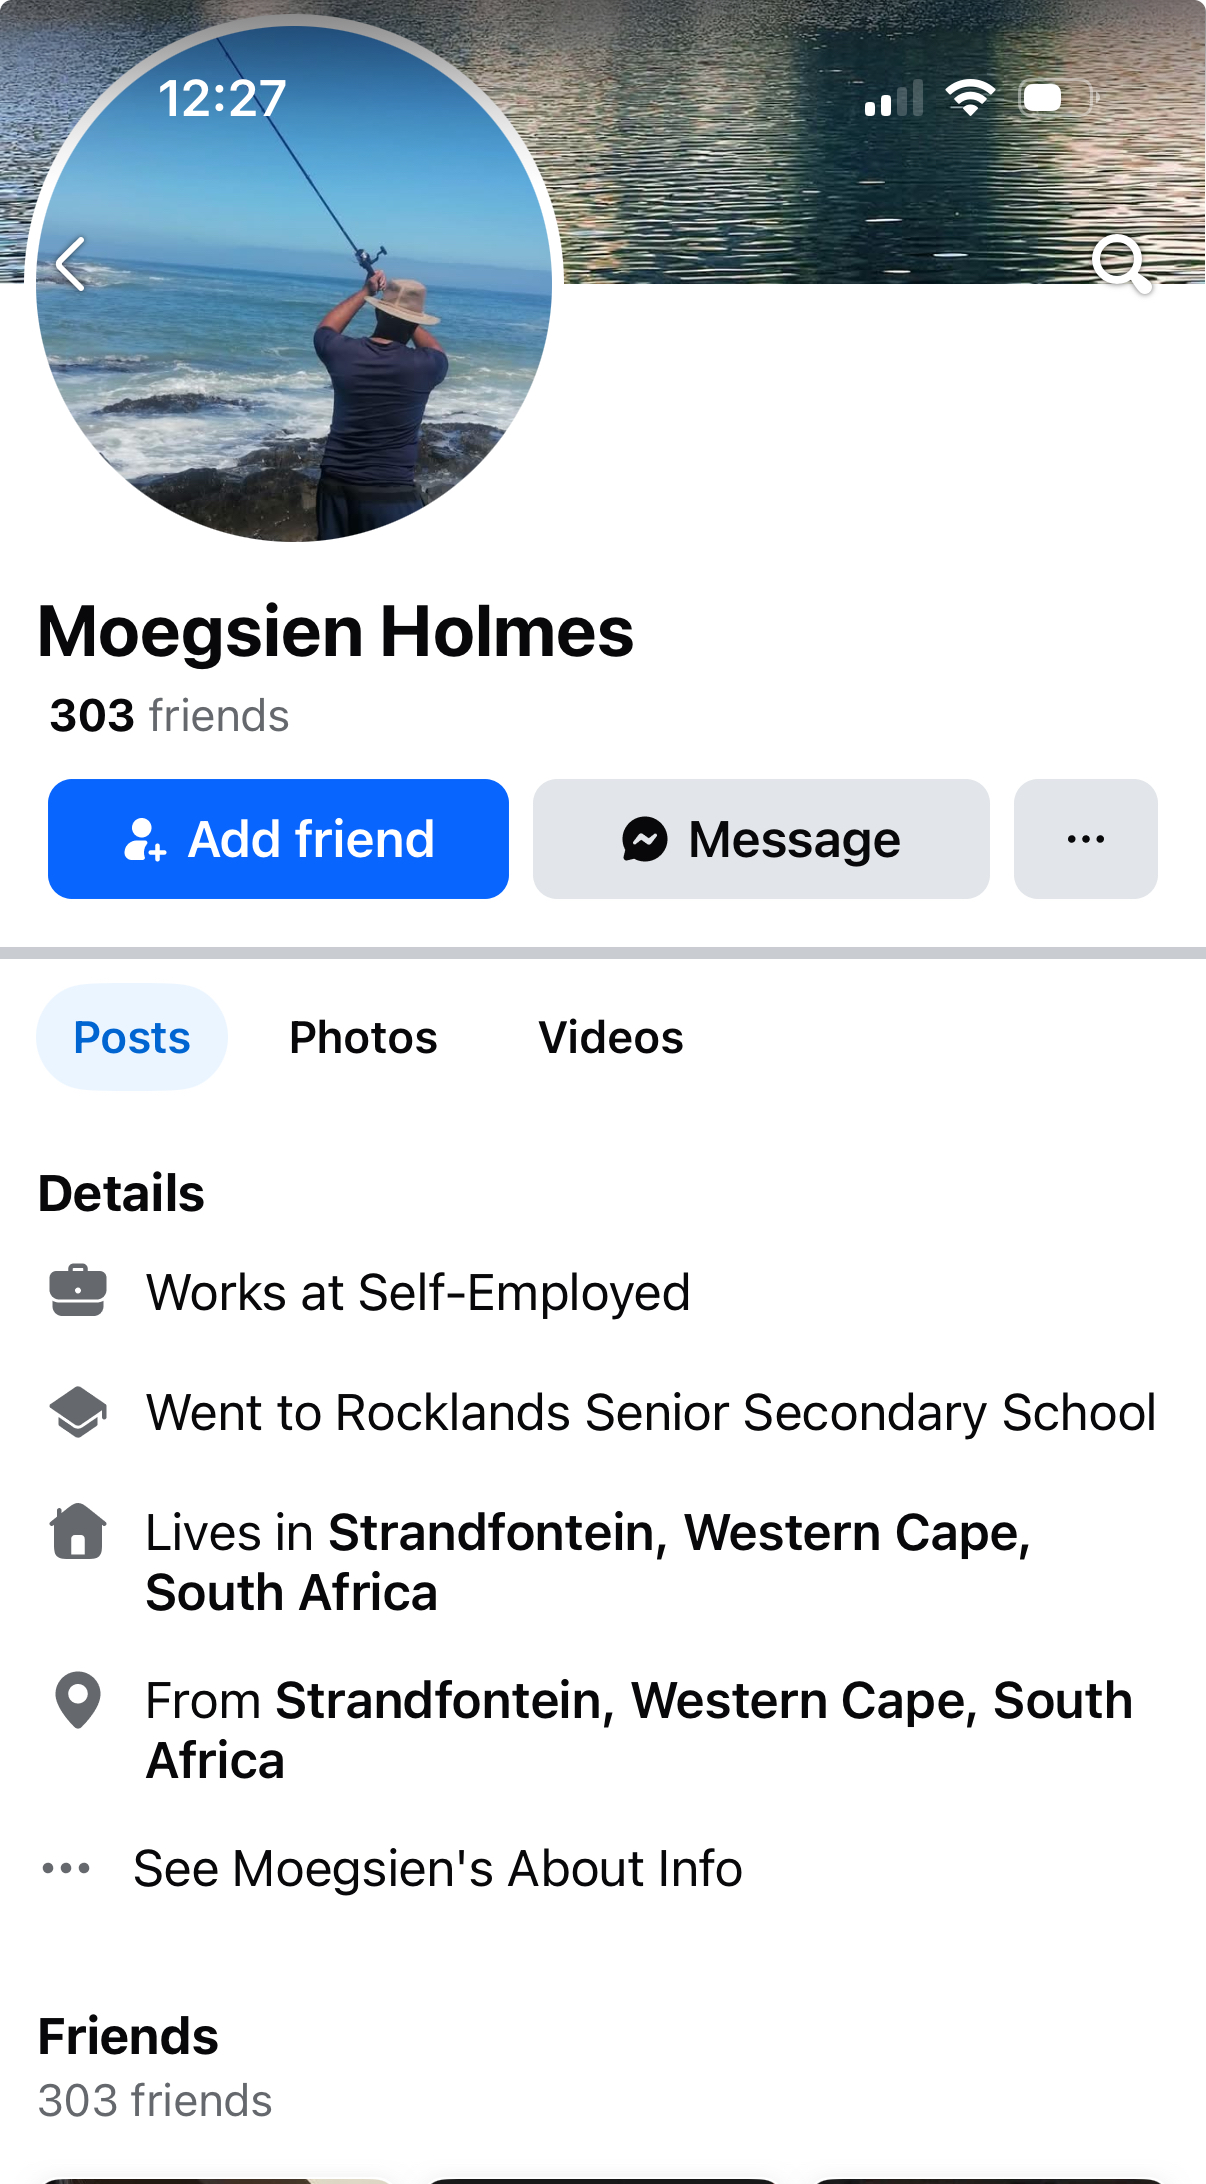Tap the add-person icon on Add friend
1206x2184 pixels.
click(x=144, y=839)
